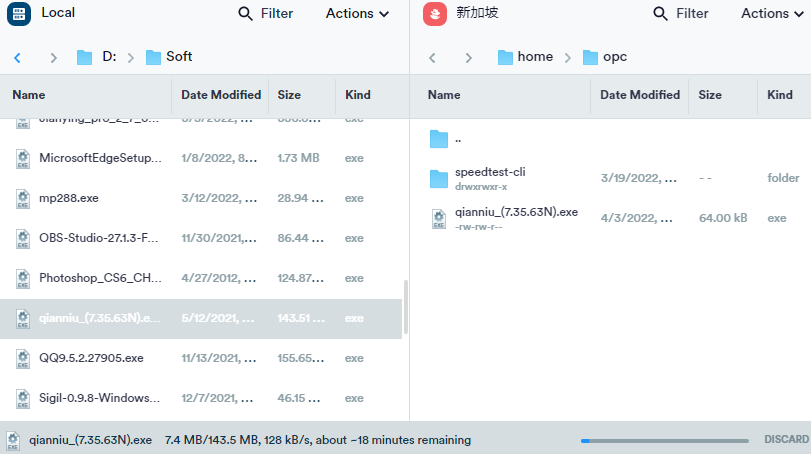
Task: Click Soft in the local breadcrumb
Action: tap(179, 56)
